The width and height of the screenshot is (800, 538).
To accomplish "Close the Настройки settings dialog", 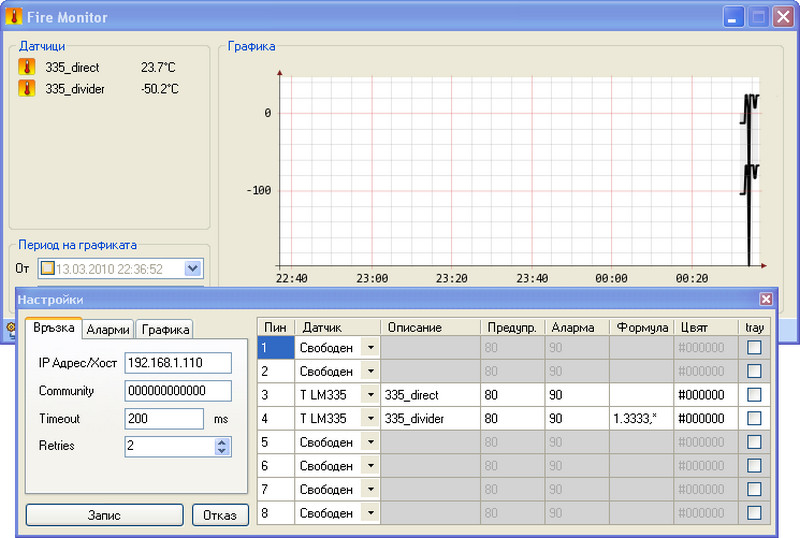I will 766,299.
